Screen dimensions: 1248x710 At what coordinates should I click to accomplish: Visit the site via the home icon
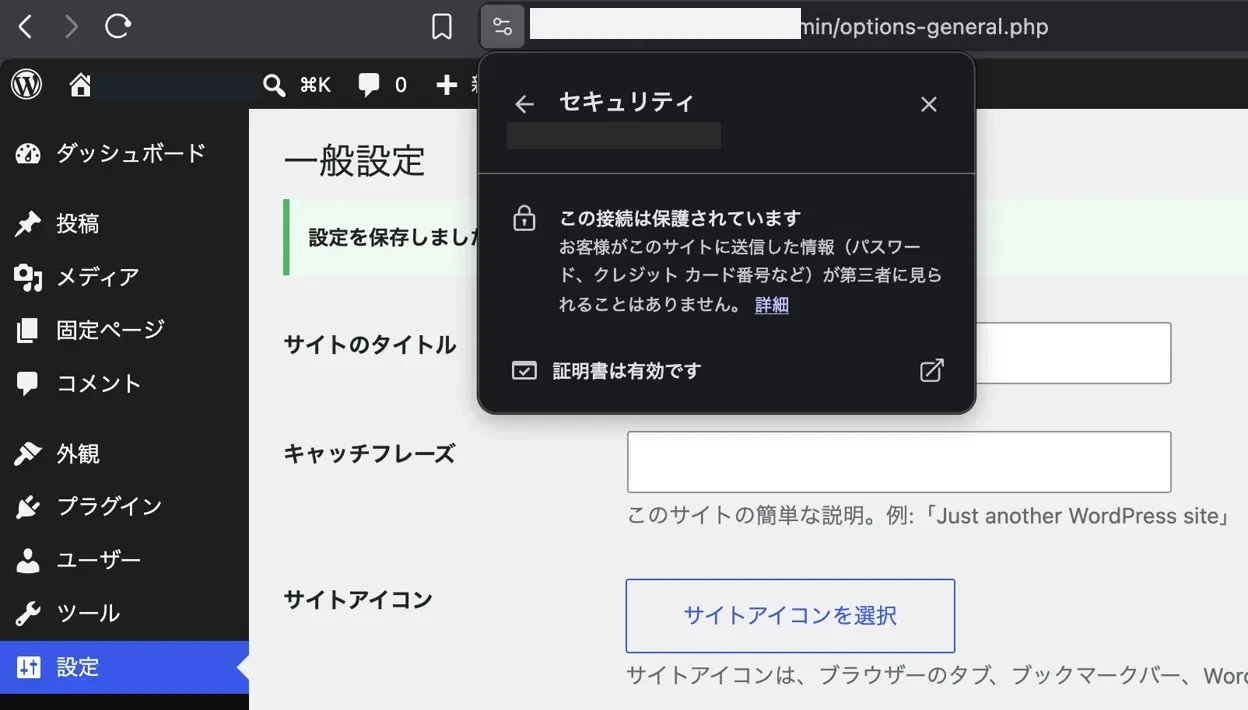pos(80,85)
